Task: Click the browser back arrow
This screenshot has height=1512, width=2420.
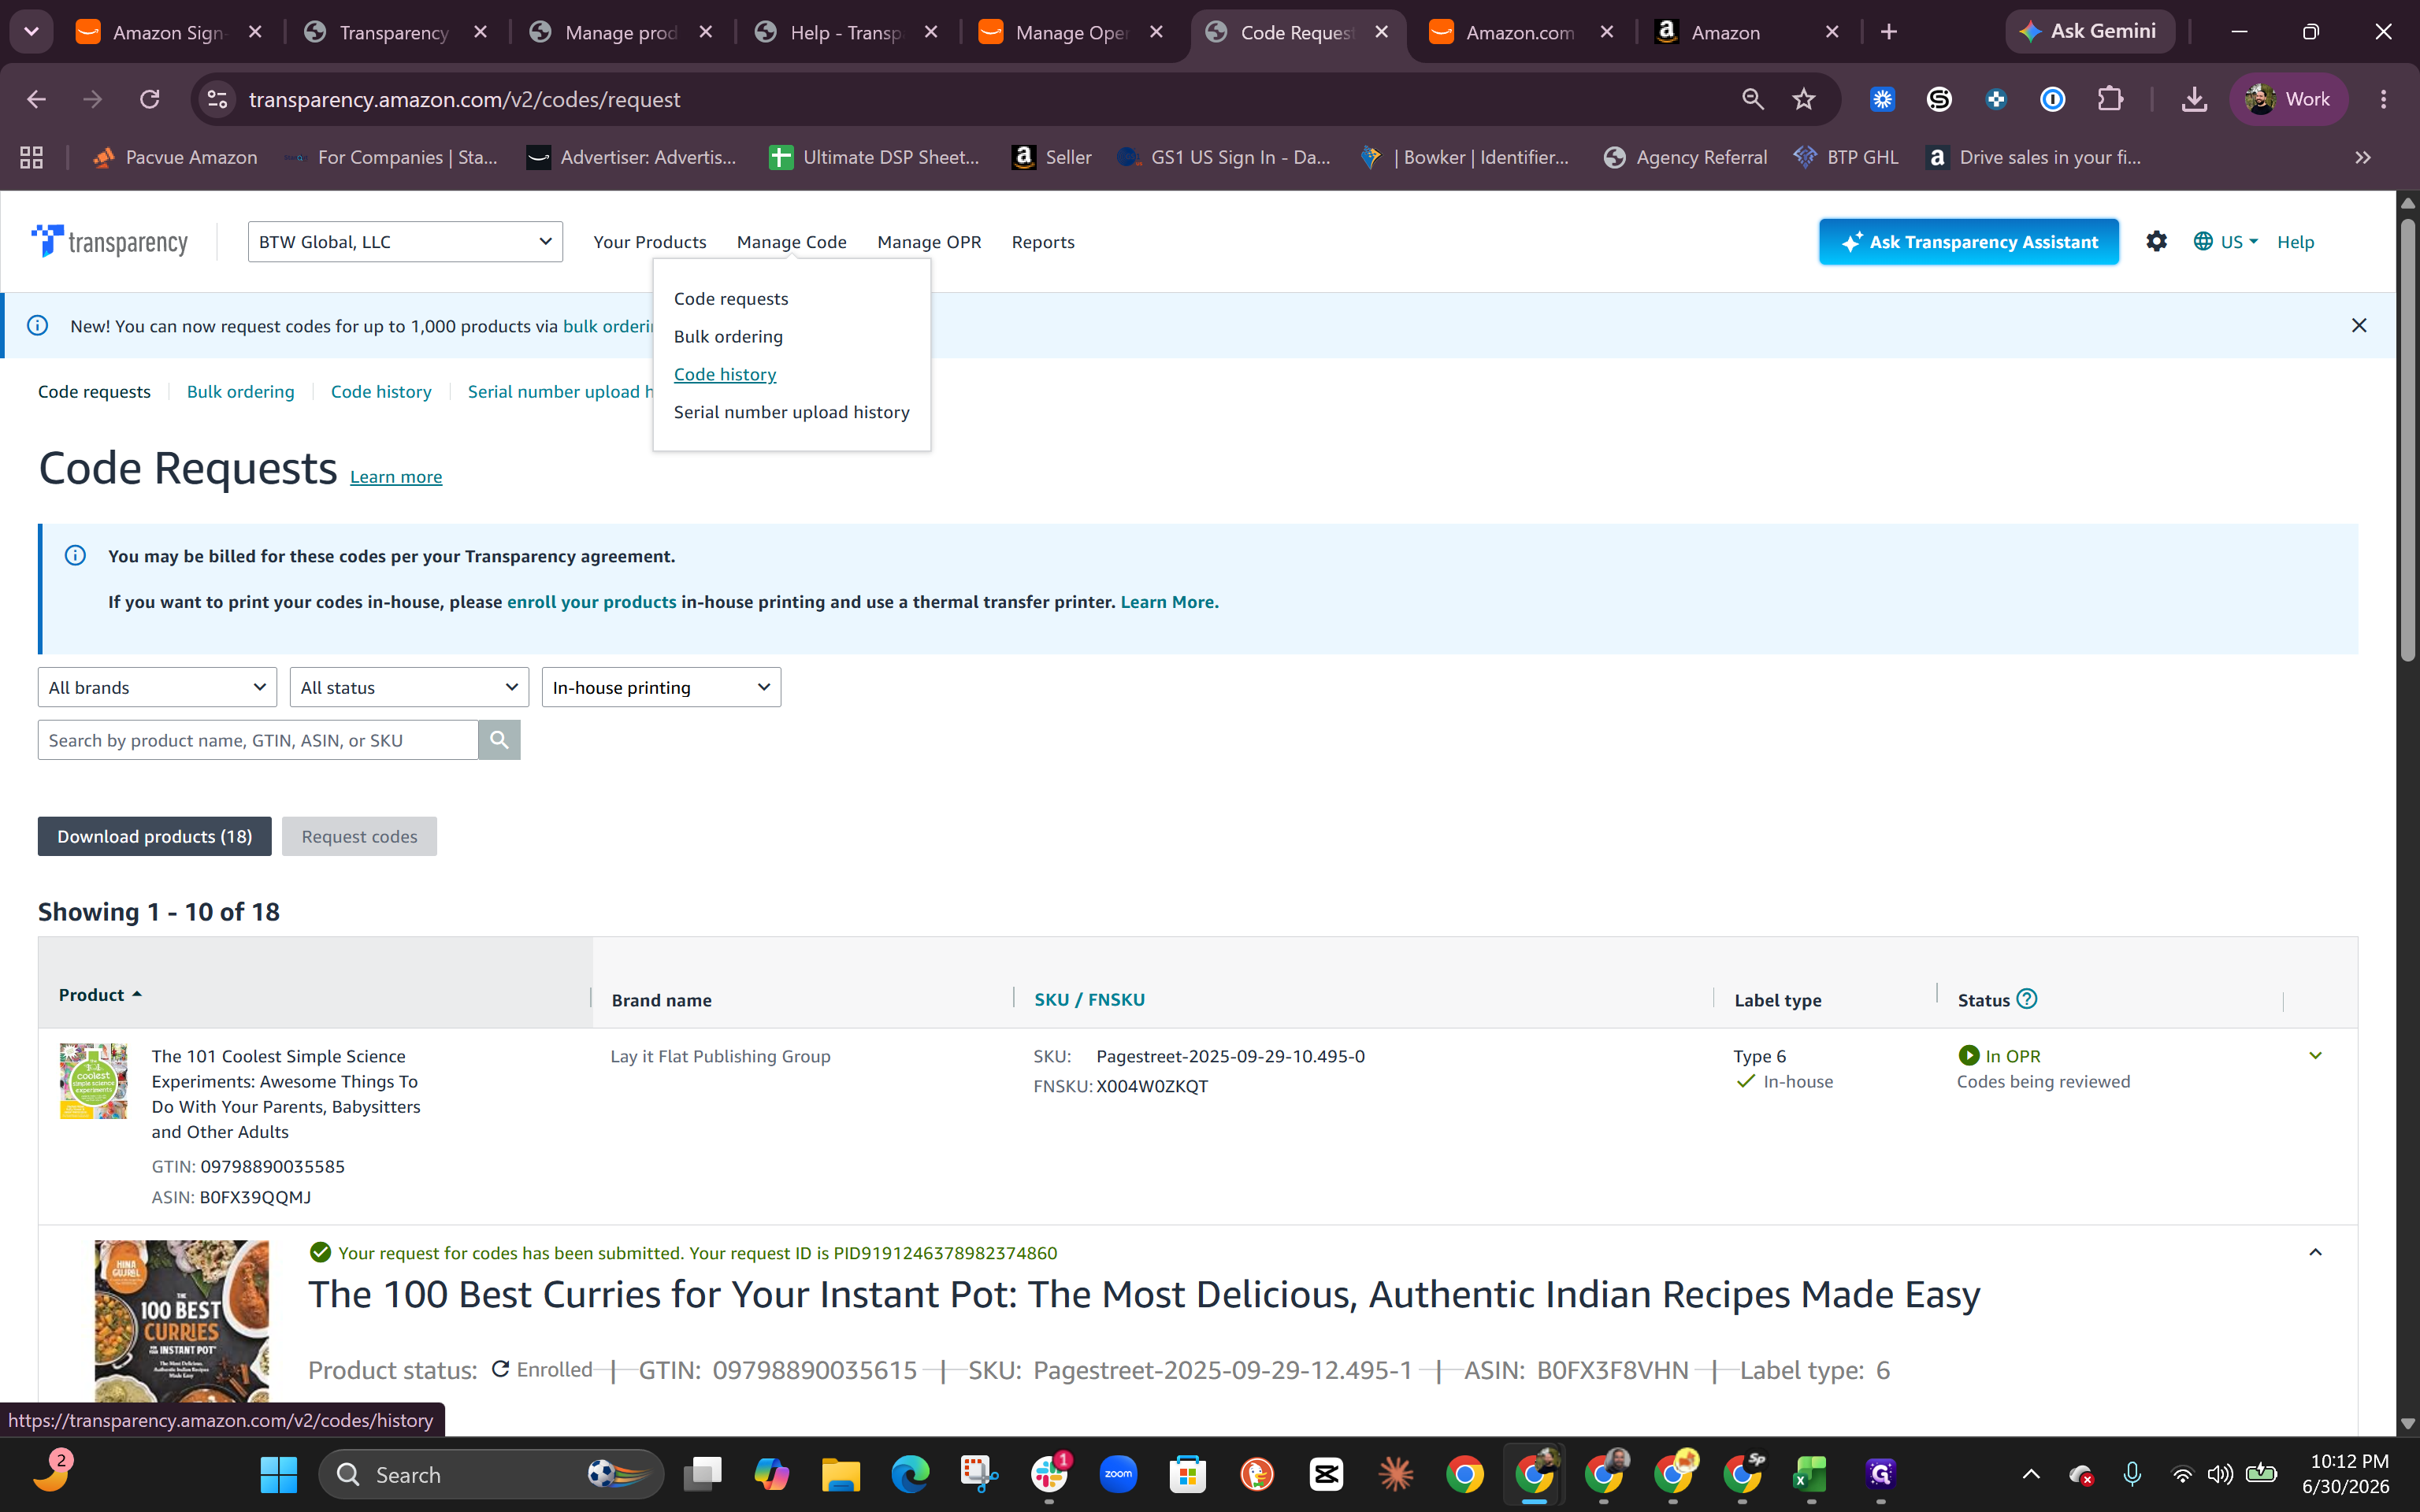Action: click(x=36, y=99)
